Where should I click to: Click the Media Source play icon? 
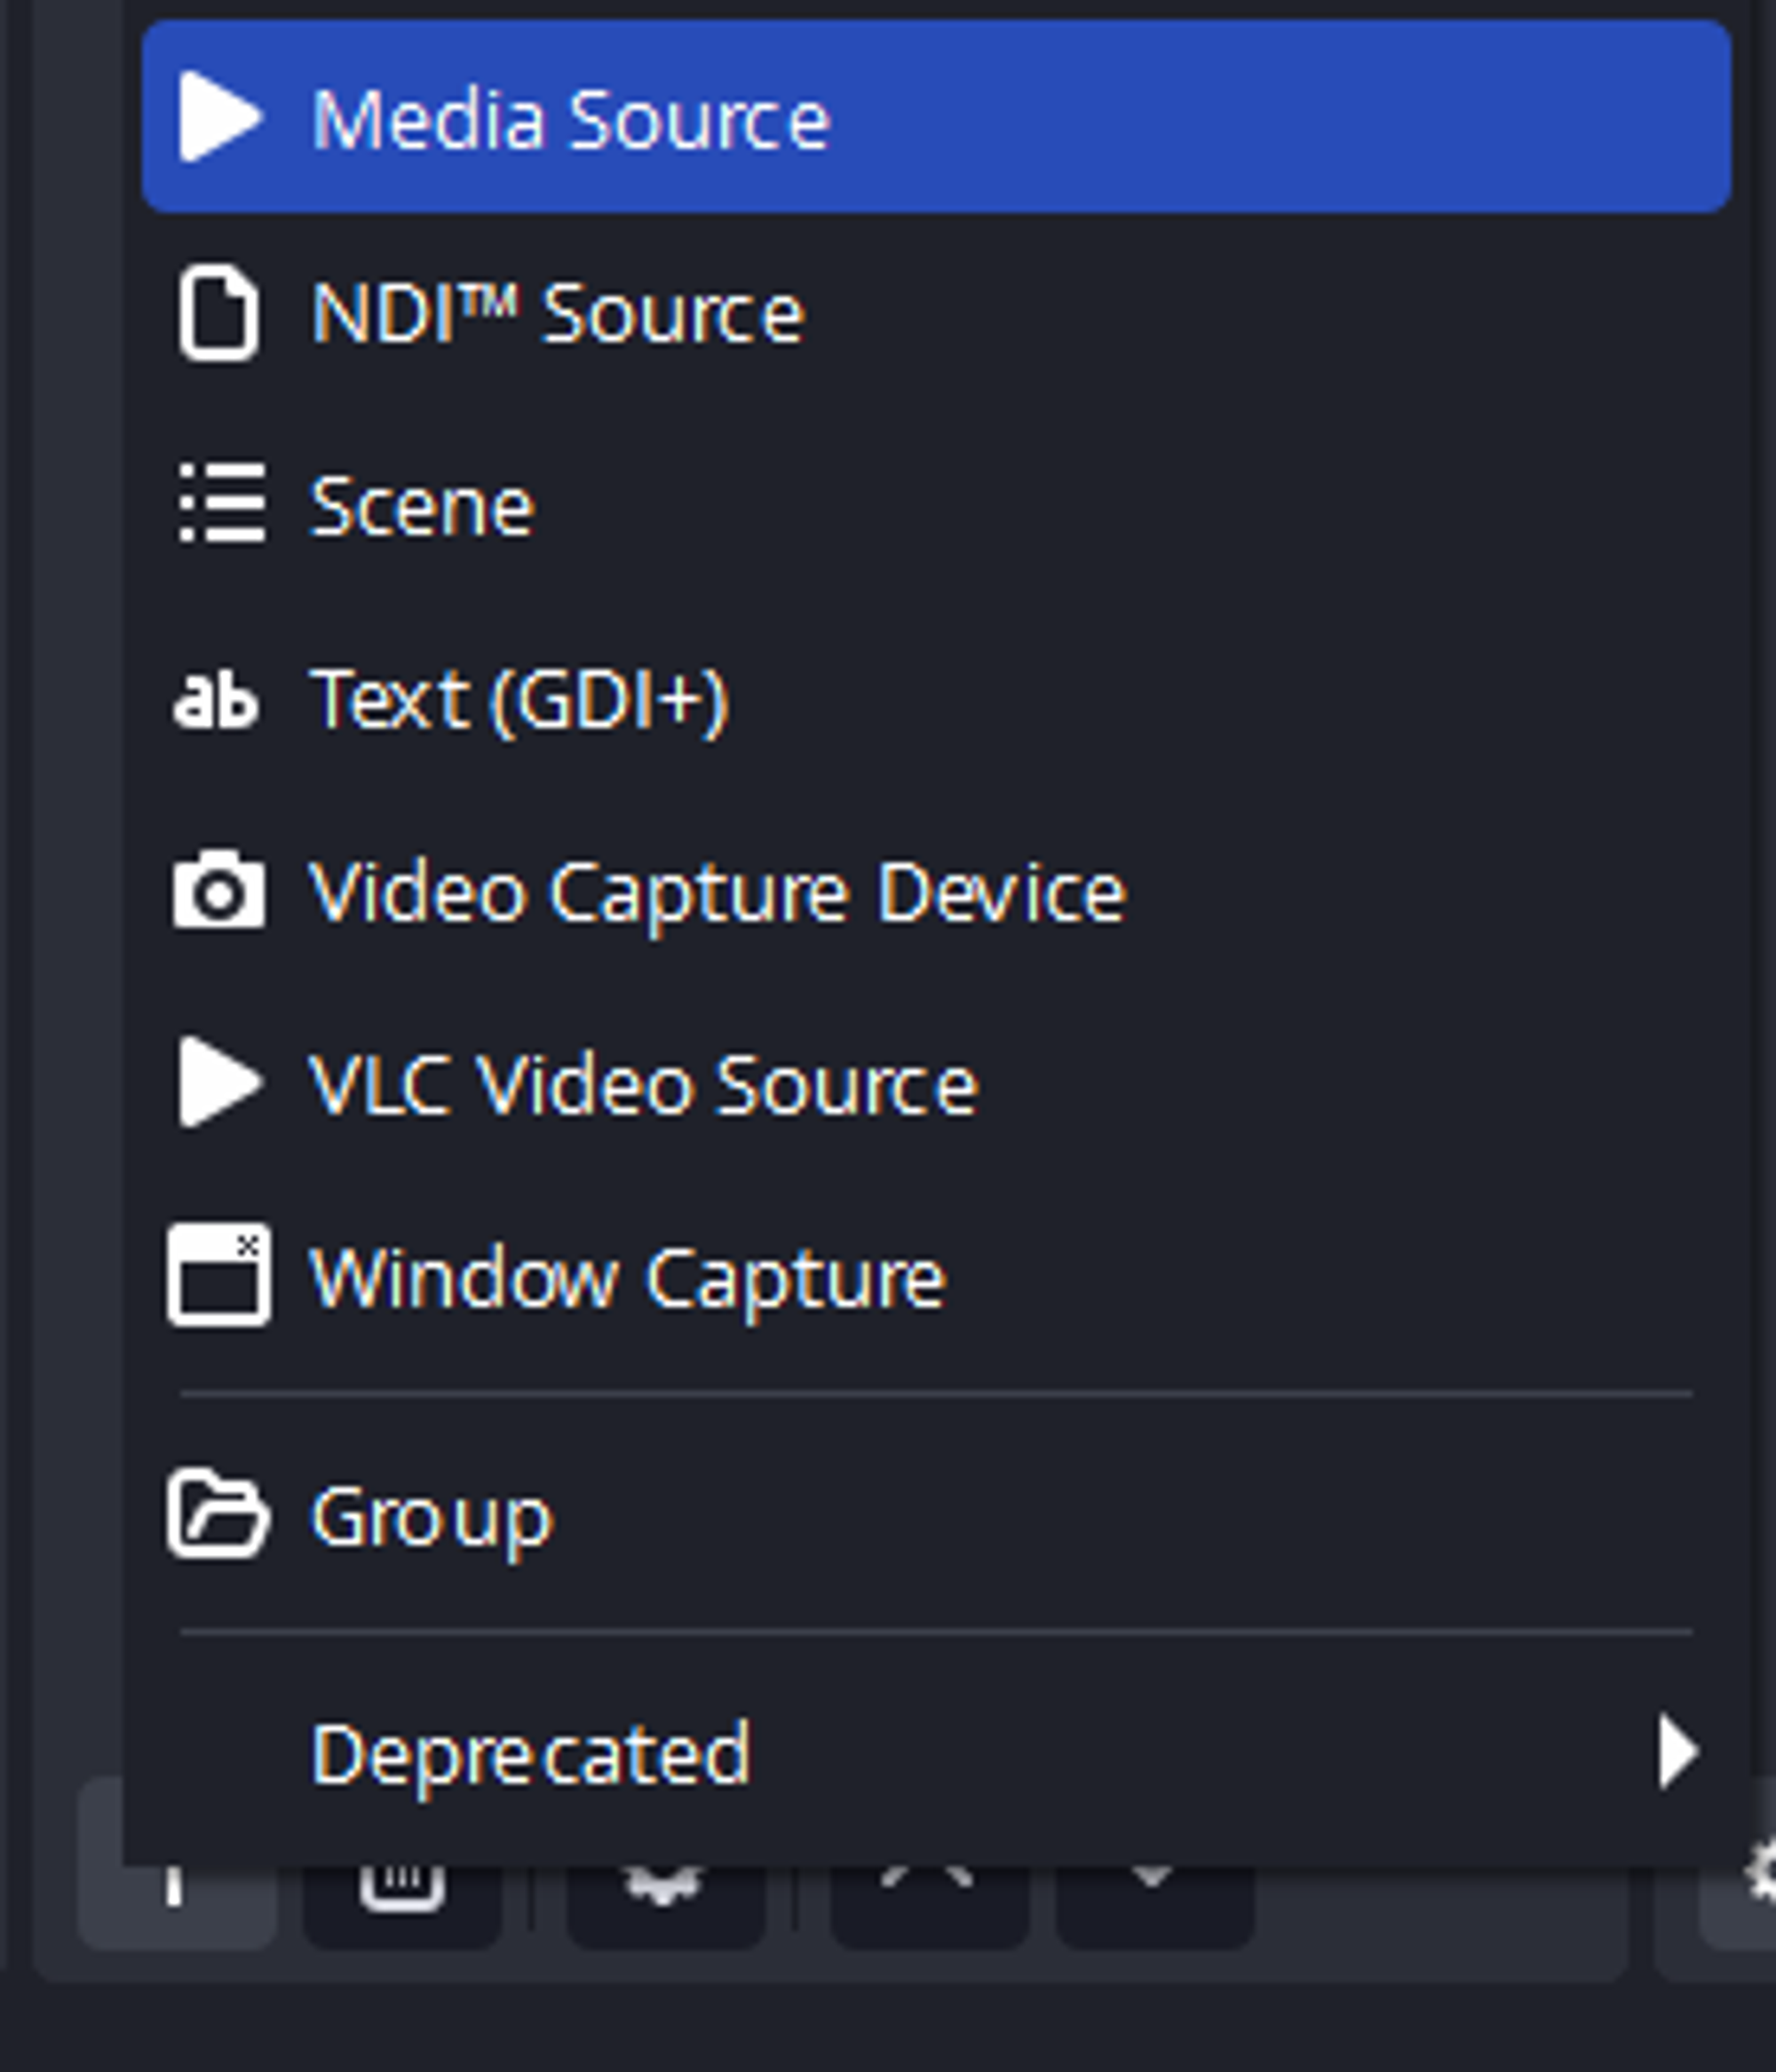pyautogui.click(x=220, y=116)
